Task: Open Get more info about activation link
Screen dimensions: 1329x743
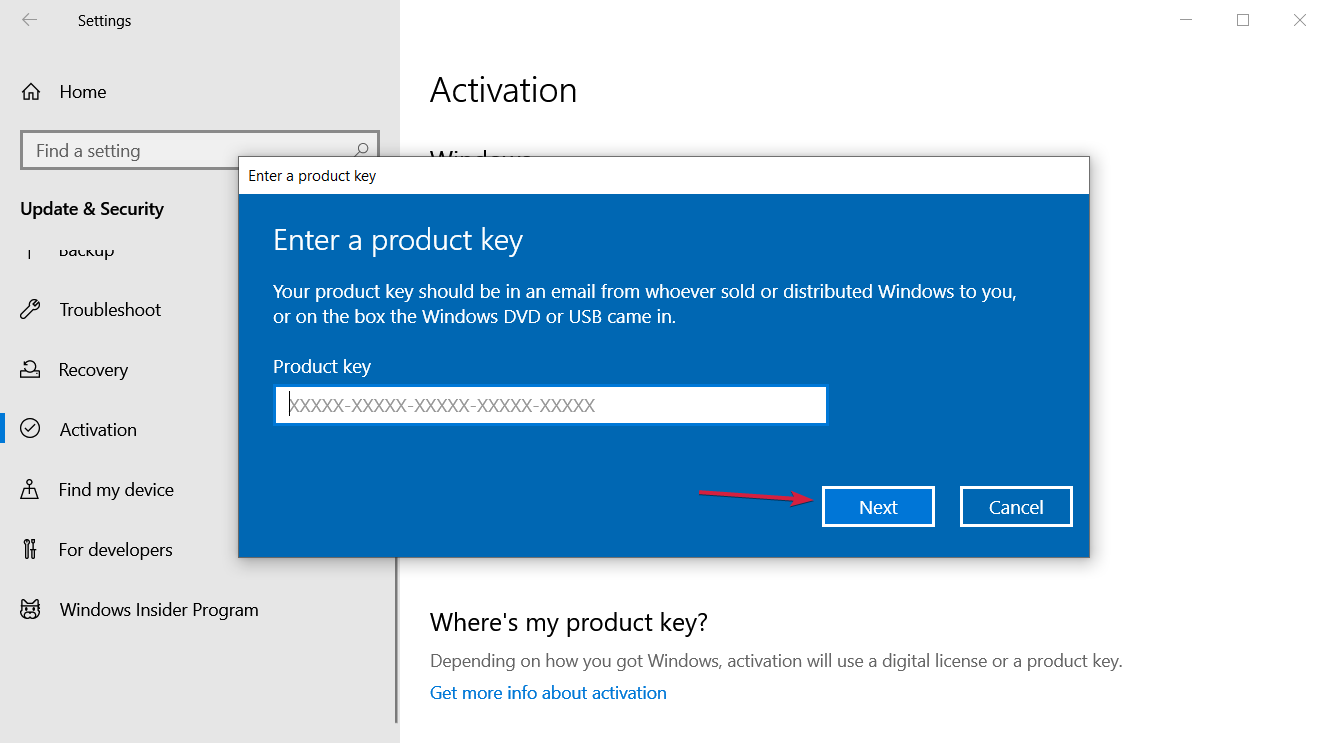Action: click(548, 692)
